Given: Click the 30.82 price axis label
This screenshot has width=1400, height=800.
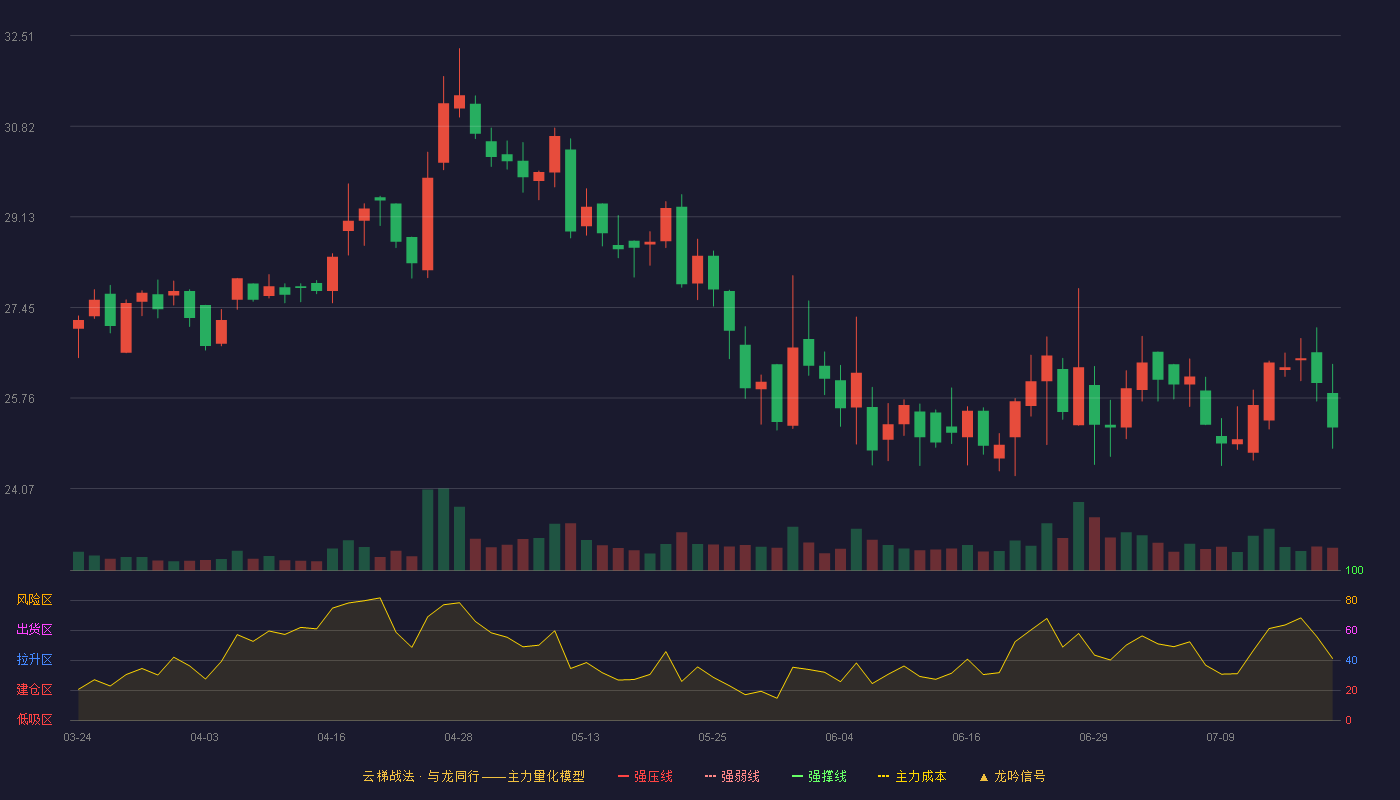Looking at the screenshot, I should (x=19, y=127).
